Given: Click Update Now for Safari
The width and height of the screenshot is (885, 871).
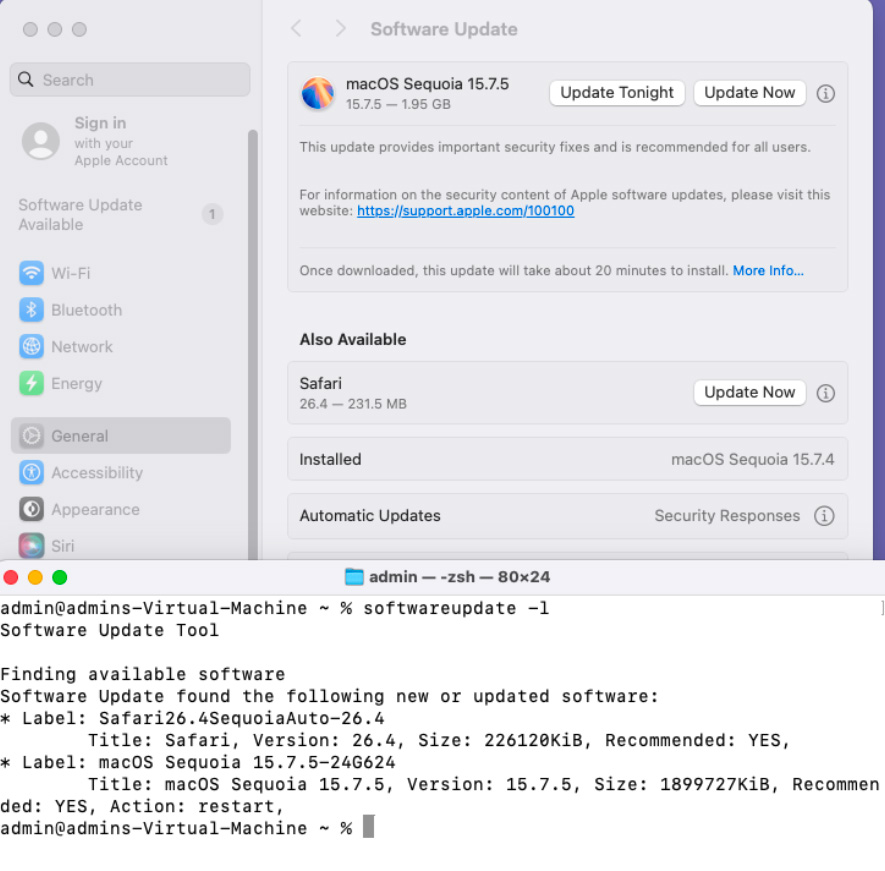Looking at the screenshot, I should 750,392.
